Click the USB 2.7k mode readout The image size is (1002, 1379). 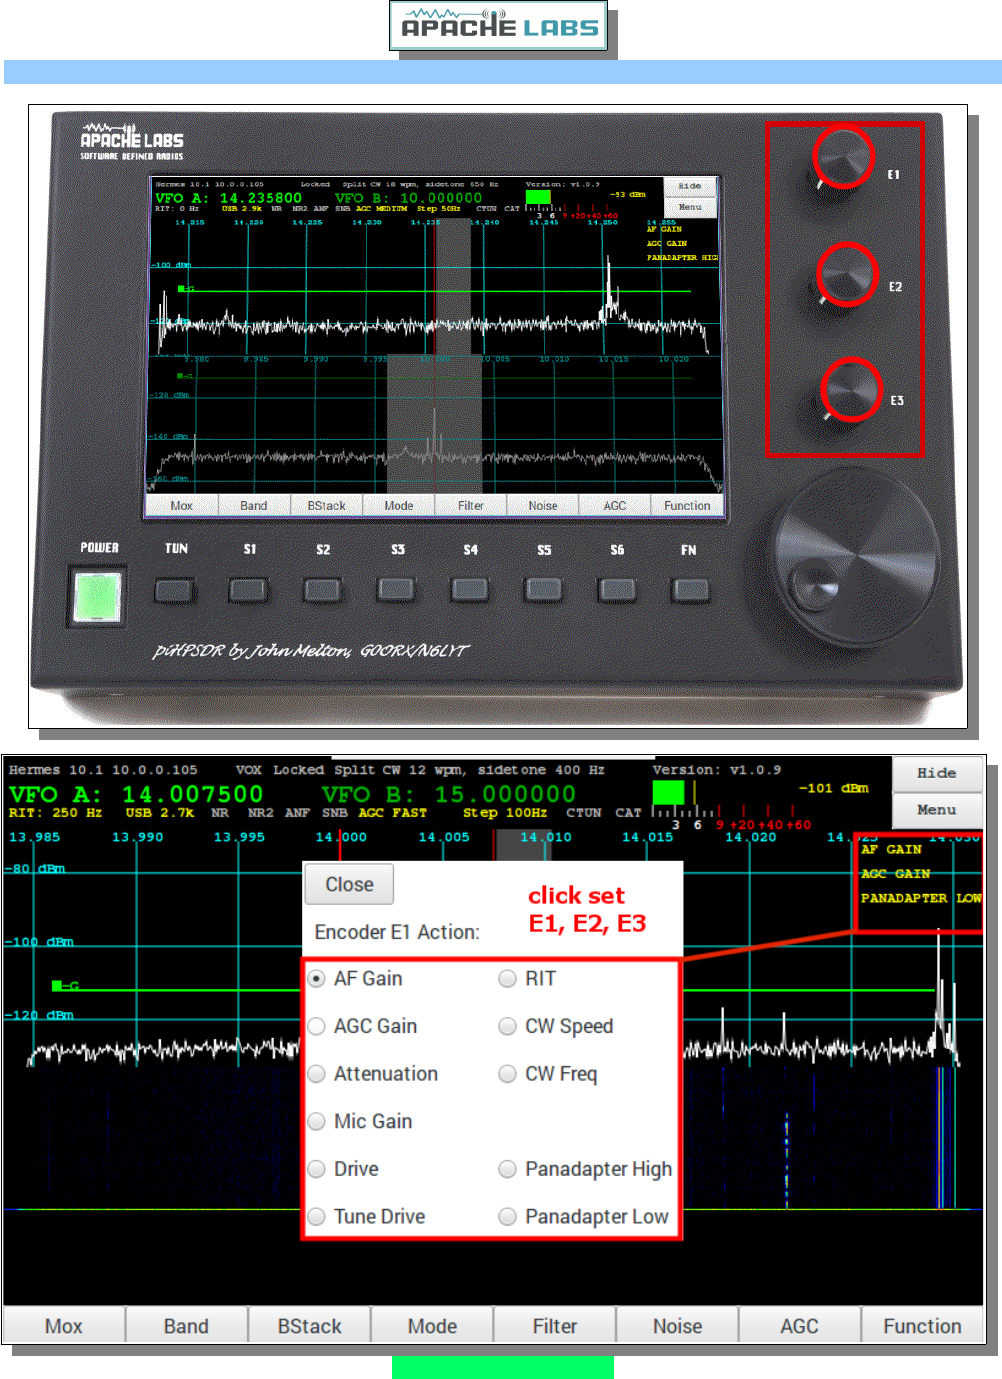click(x=160, y=813)
